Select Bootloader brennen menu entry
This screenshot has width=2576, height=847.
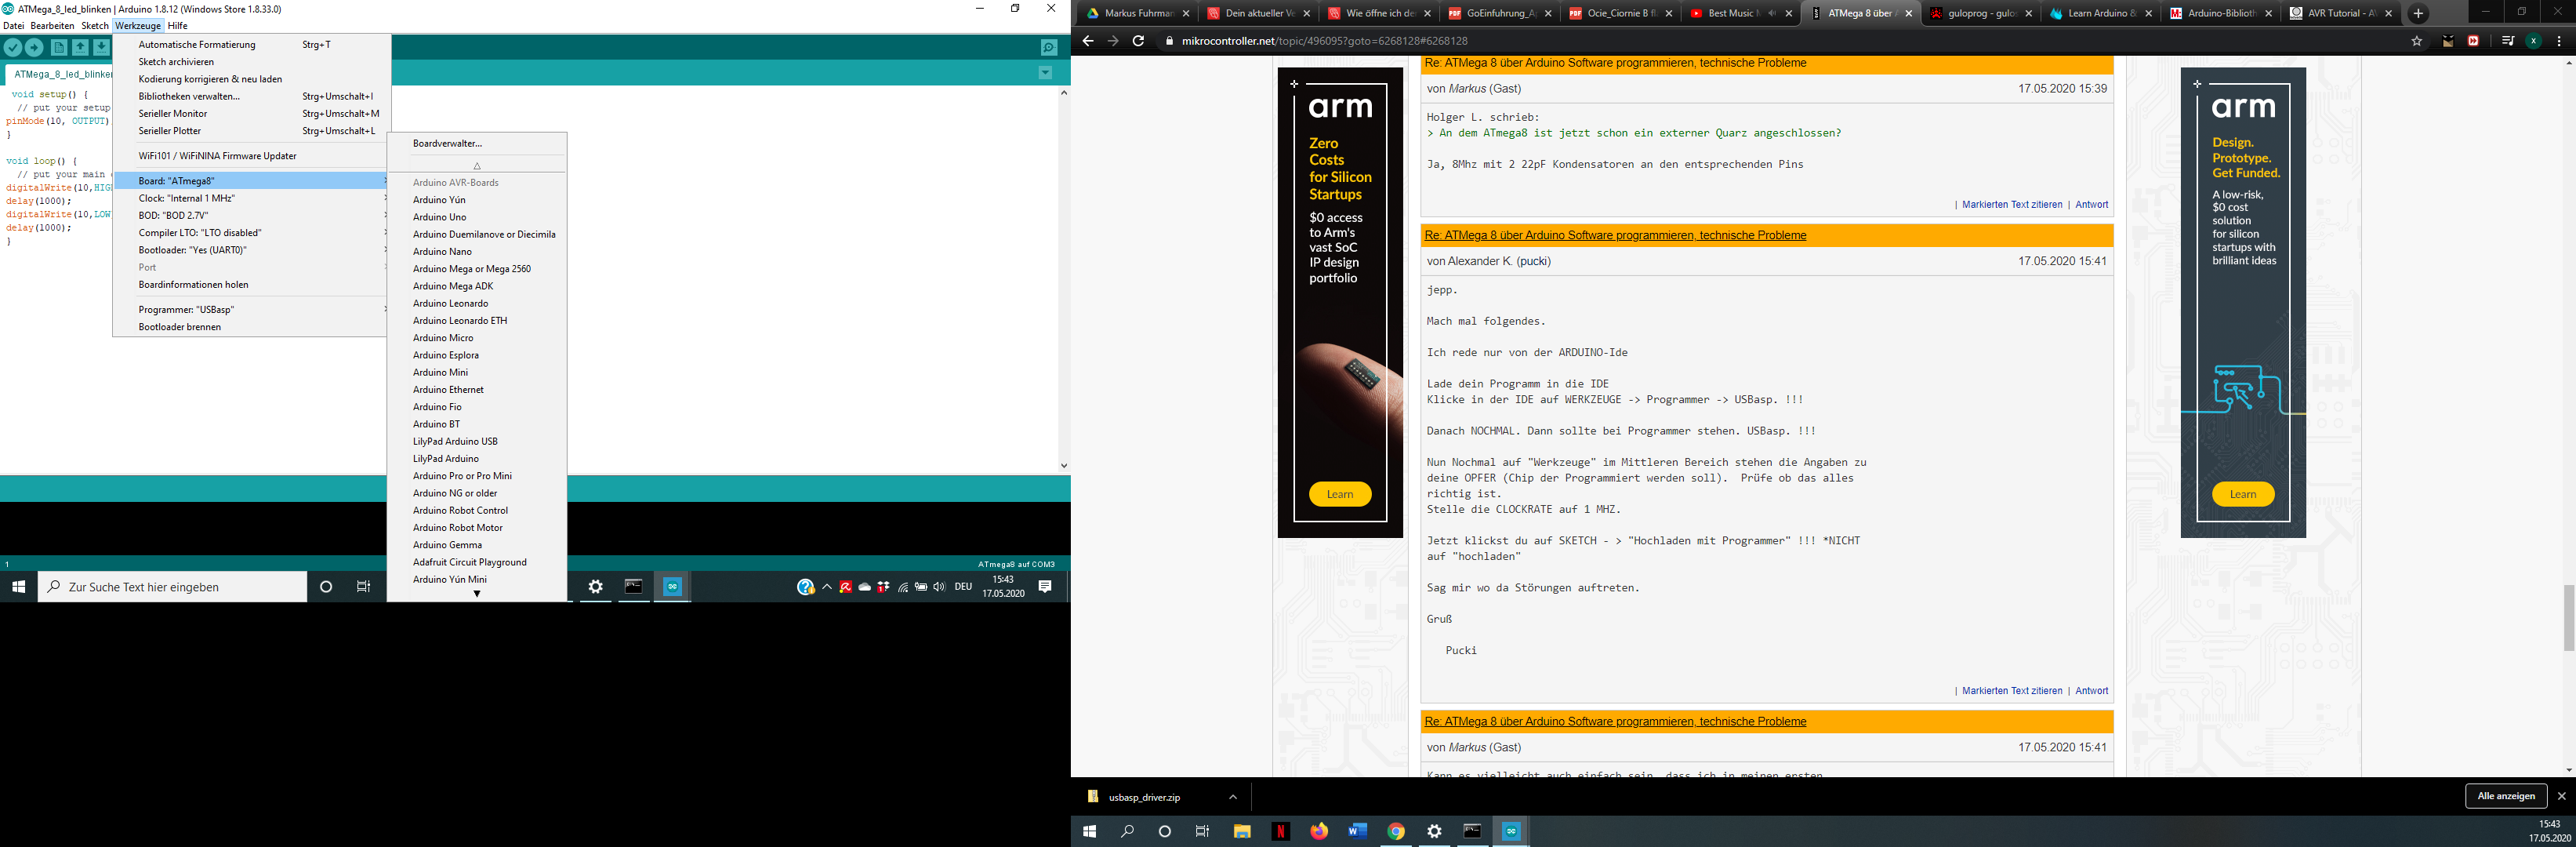[250, 327]
